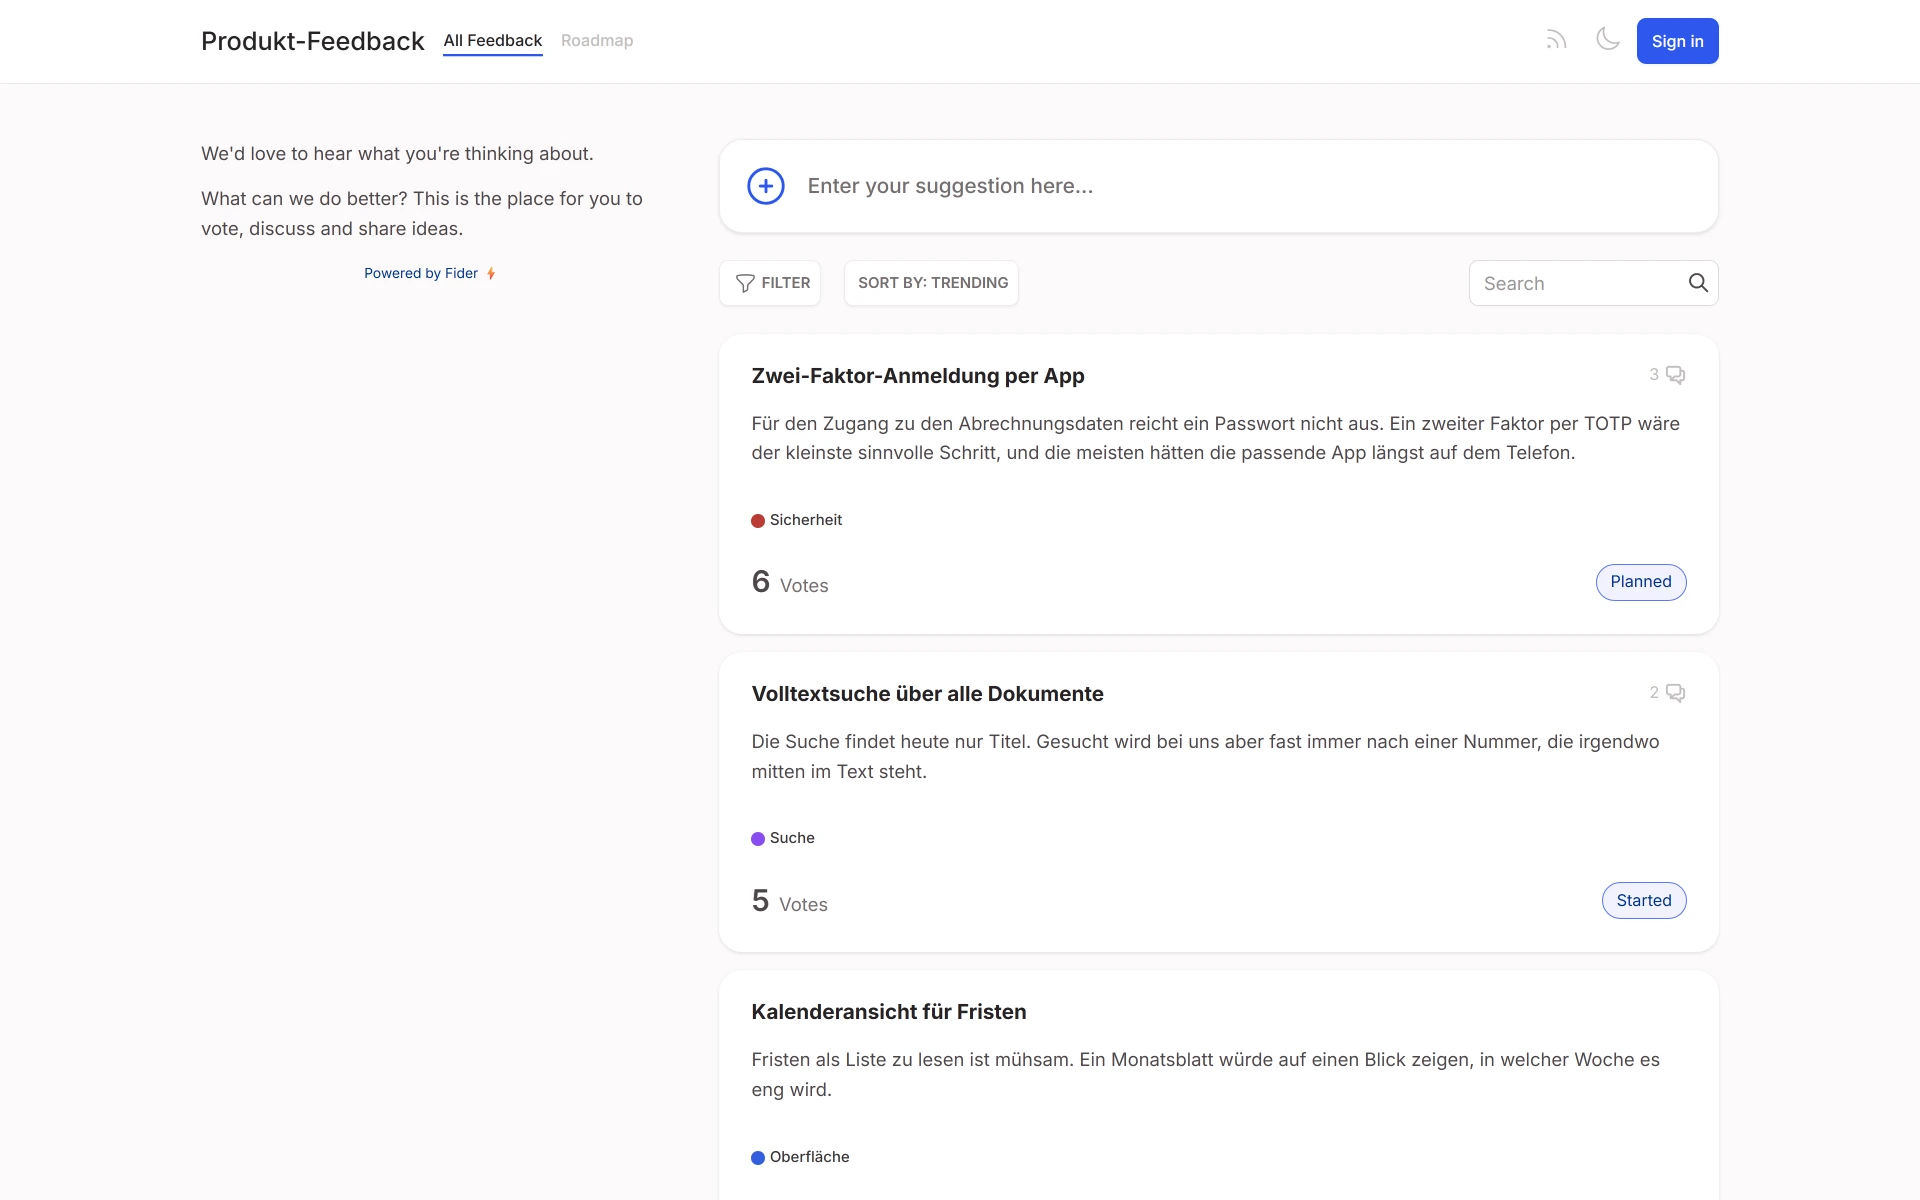Open the Produkt-Feedback home title
Image resolution: width=1920 pixels, height=1200 pixels.
coord(313,41)
